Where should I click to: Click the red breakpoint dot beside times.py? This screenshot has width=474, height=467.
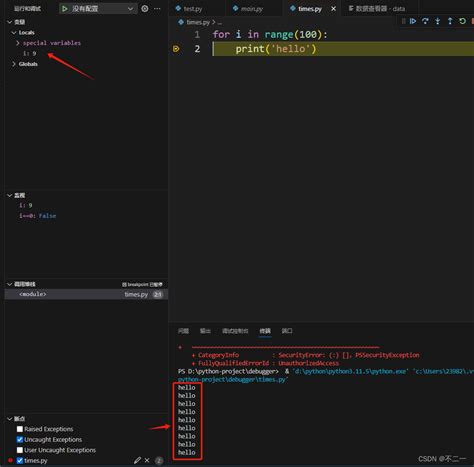10,460
